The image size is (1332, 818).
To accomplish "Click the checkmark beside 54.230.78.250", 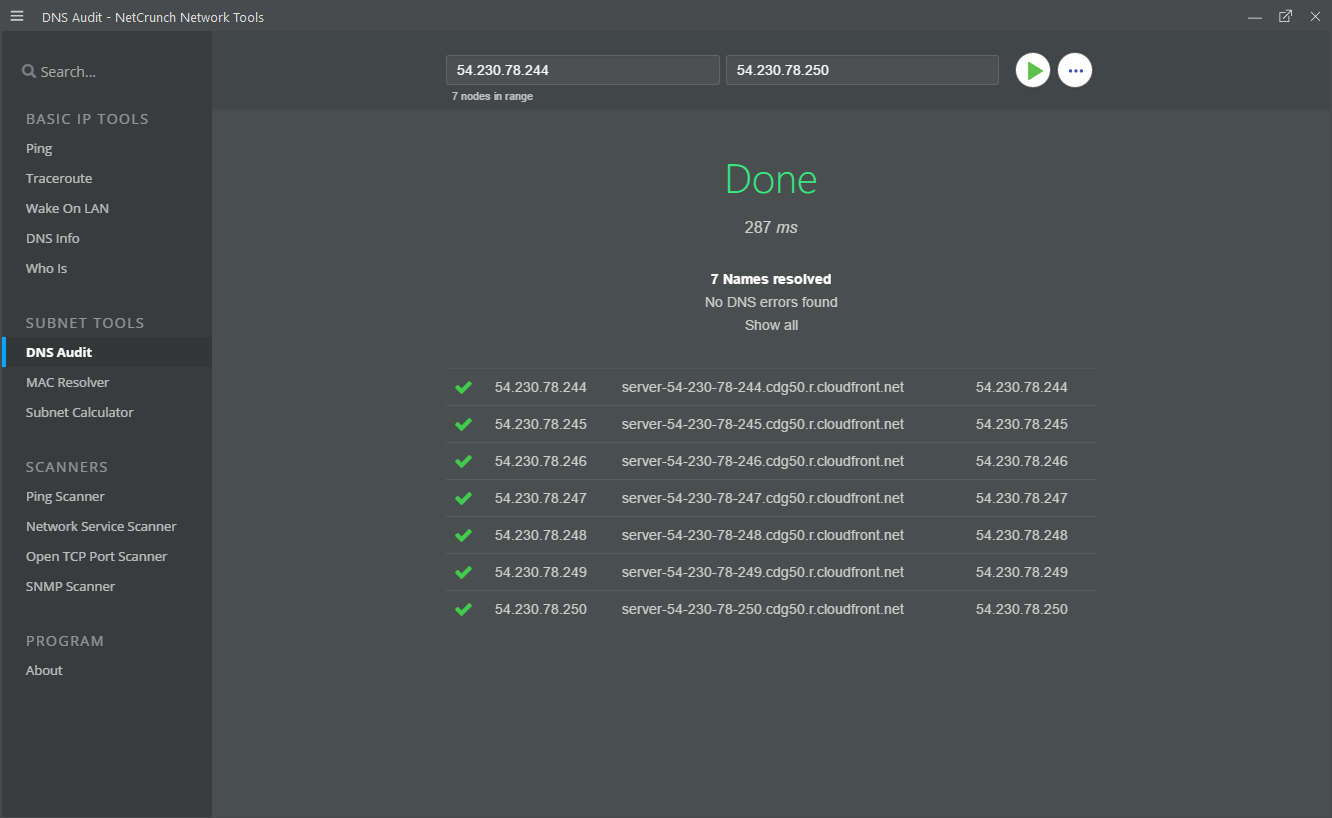I will point(463,608).
